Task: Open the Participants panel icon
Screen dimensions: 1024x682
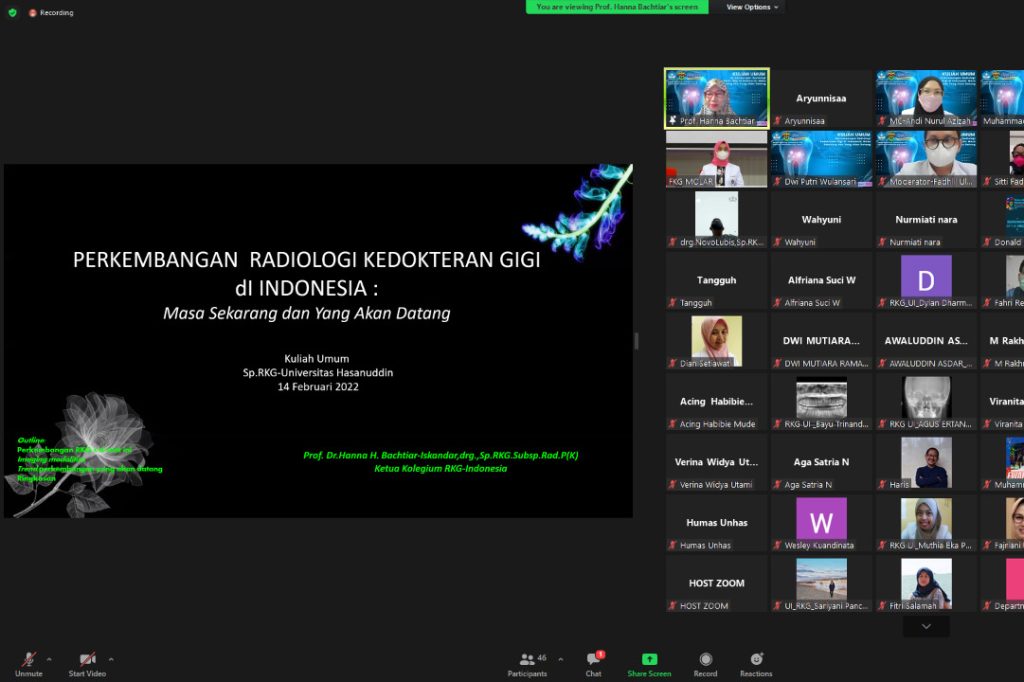Action: (x=528, y=661)
